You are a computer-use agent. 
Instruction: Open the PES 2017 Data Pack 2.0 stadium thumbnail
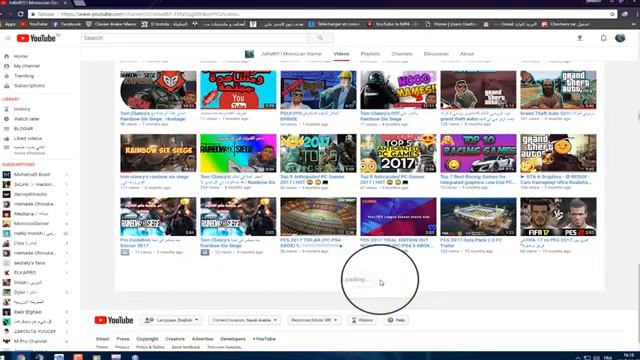[x=478, y=217]
